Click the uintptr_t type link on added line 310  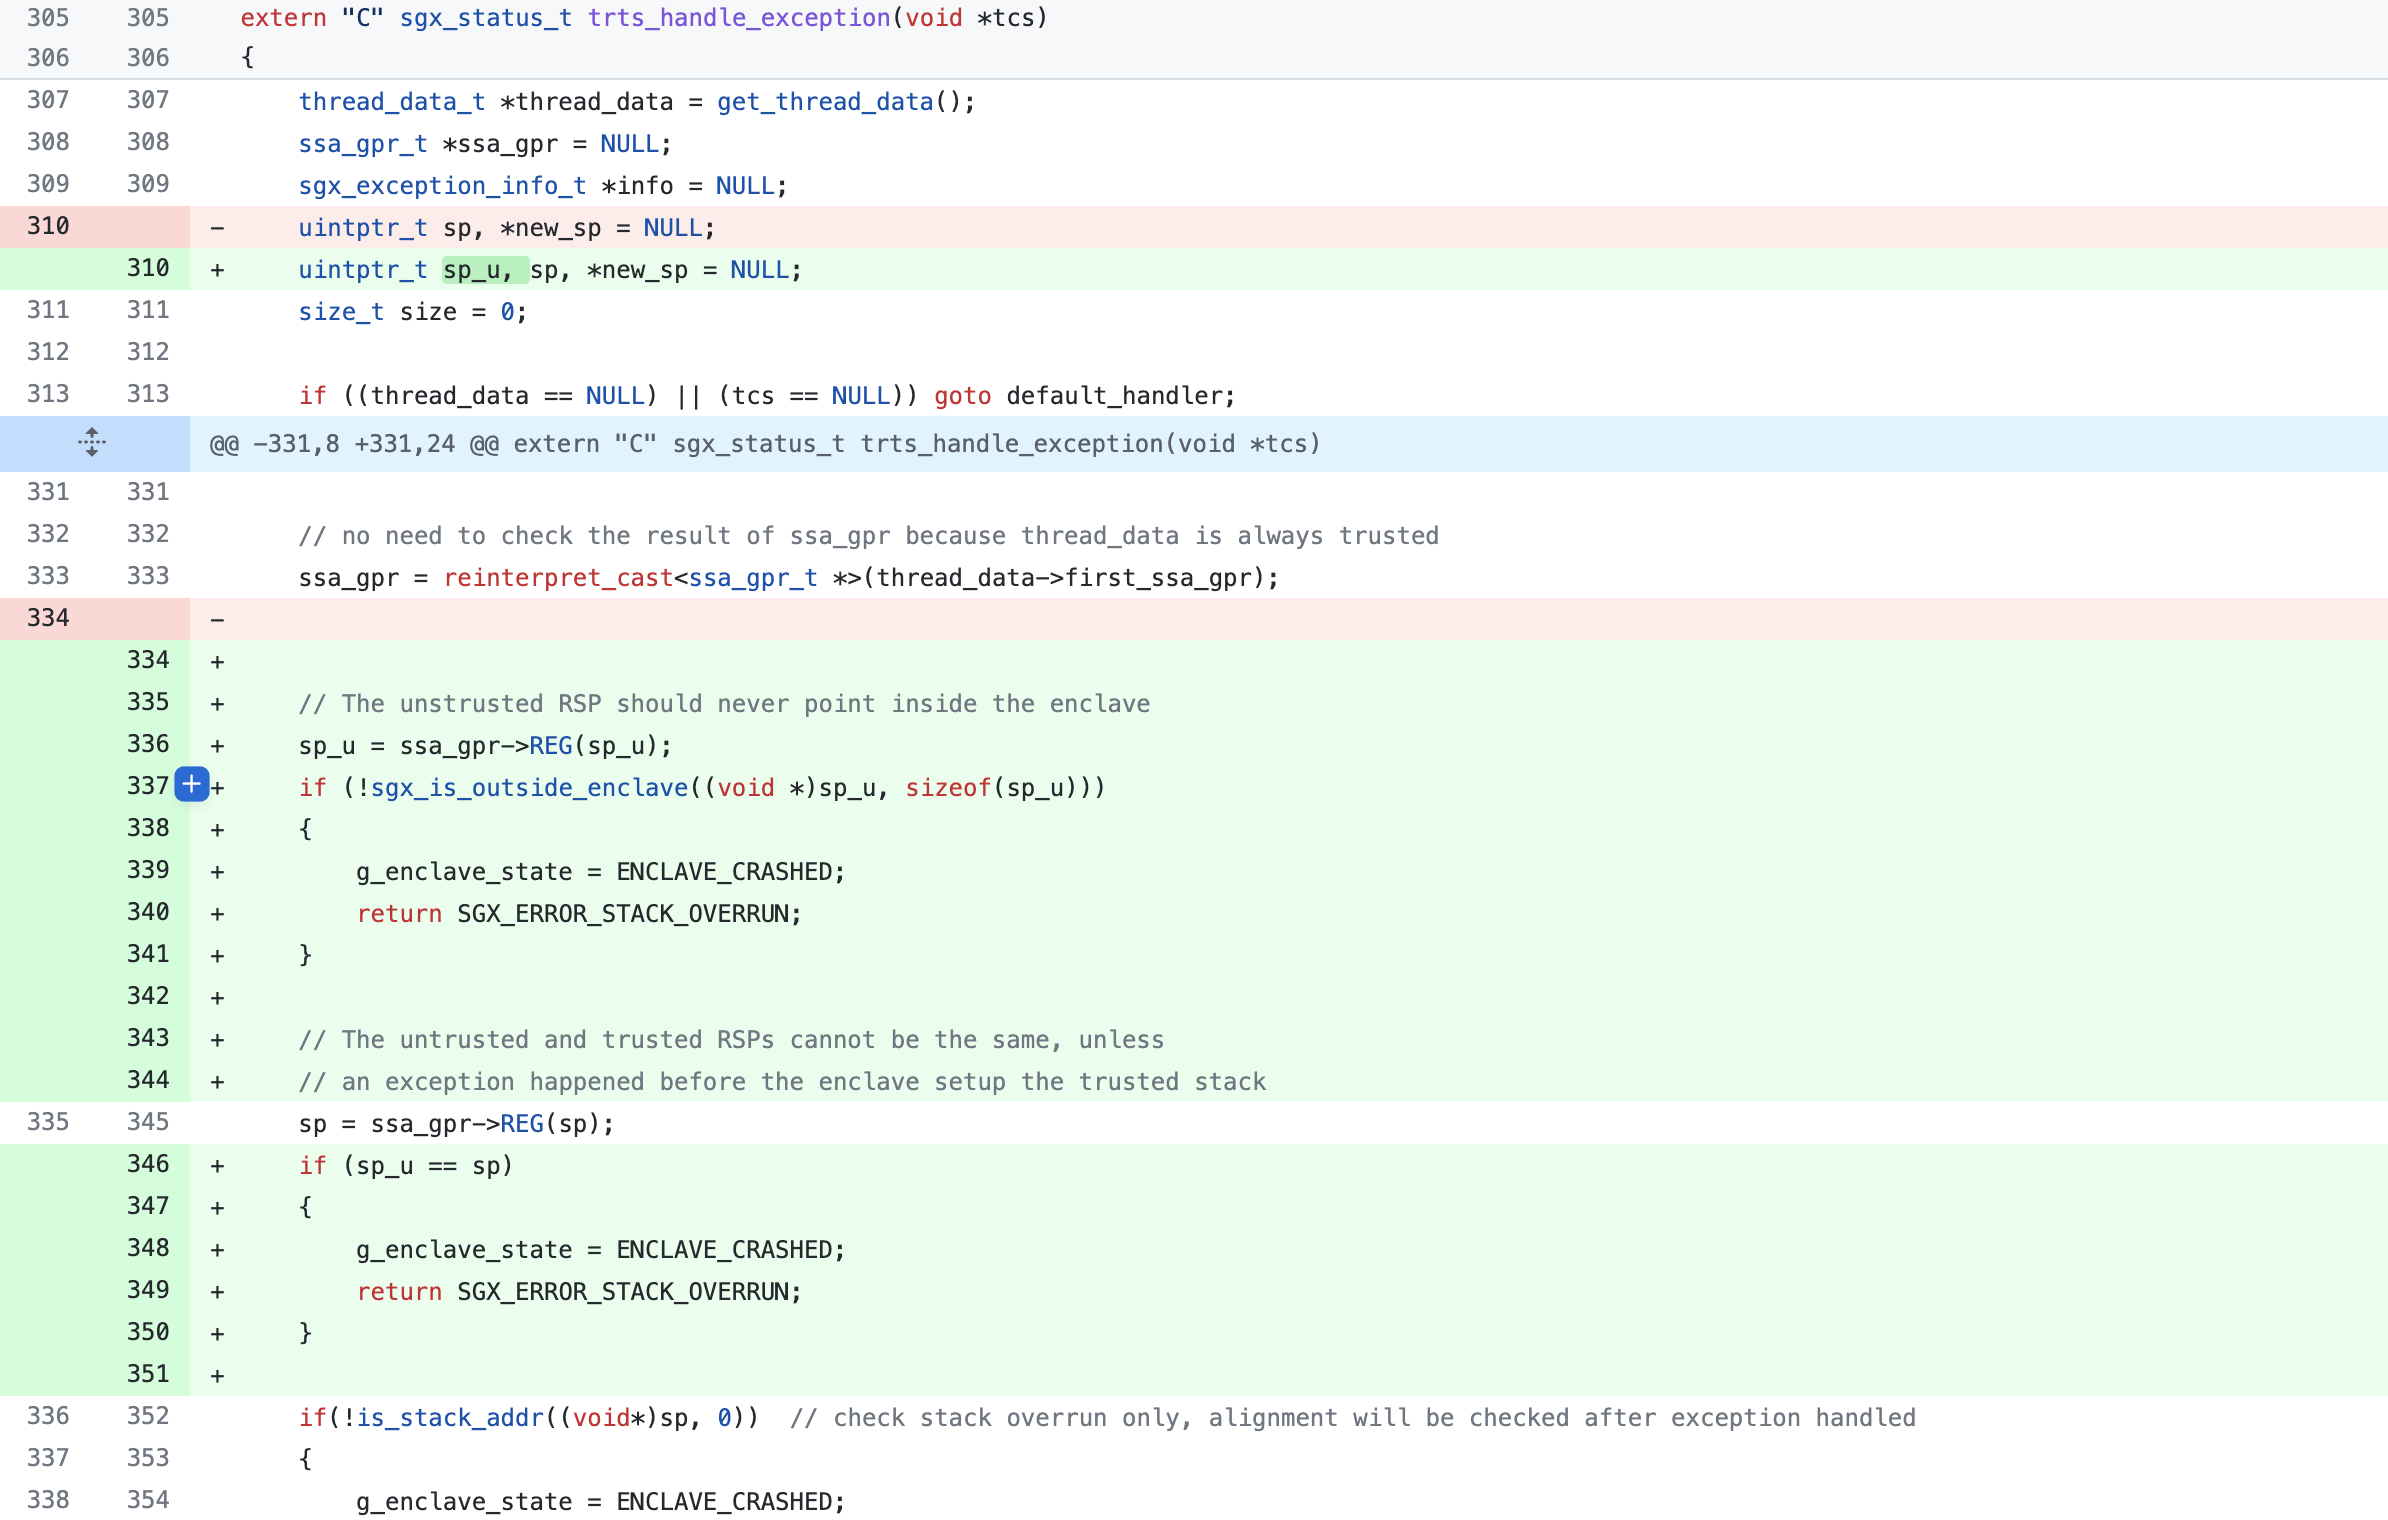(361, 268)
